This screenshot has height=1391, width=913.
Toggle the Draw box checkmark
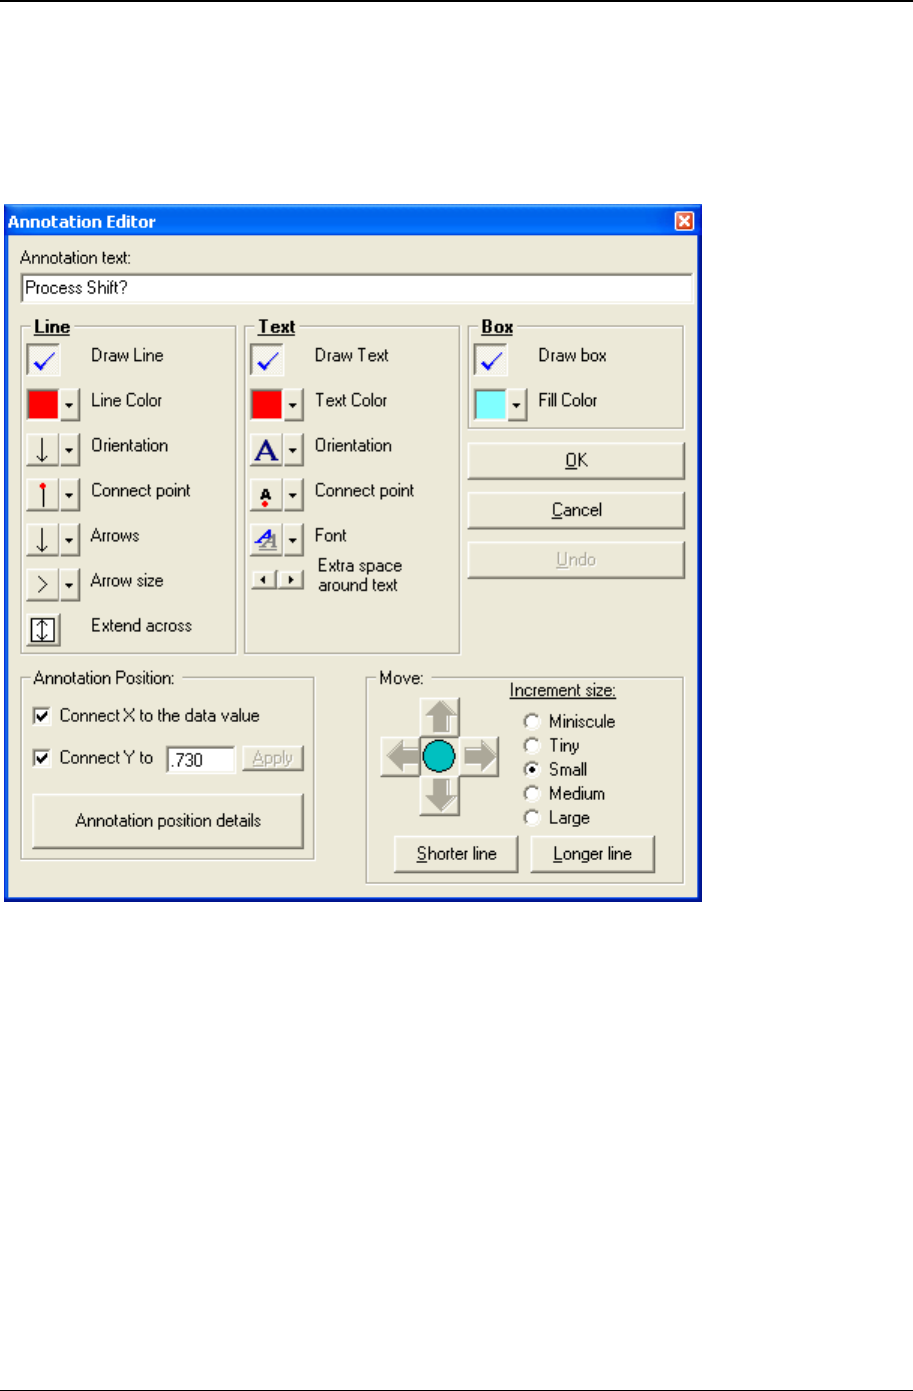[x=491, y=360]
